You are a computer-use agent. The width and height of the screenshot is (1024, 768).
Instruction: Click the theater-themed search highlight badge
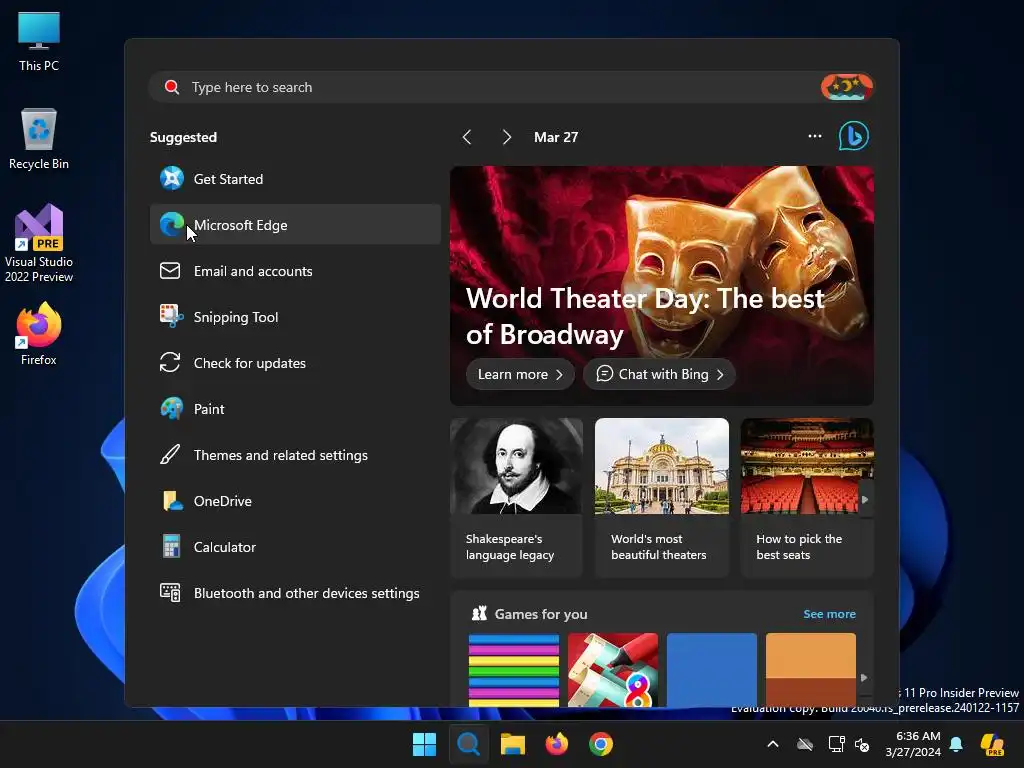coord(847,87)
